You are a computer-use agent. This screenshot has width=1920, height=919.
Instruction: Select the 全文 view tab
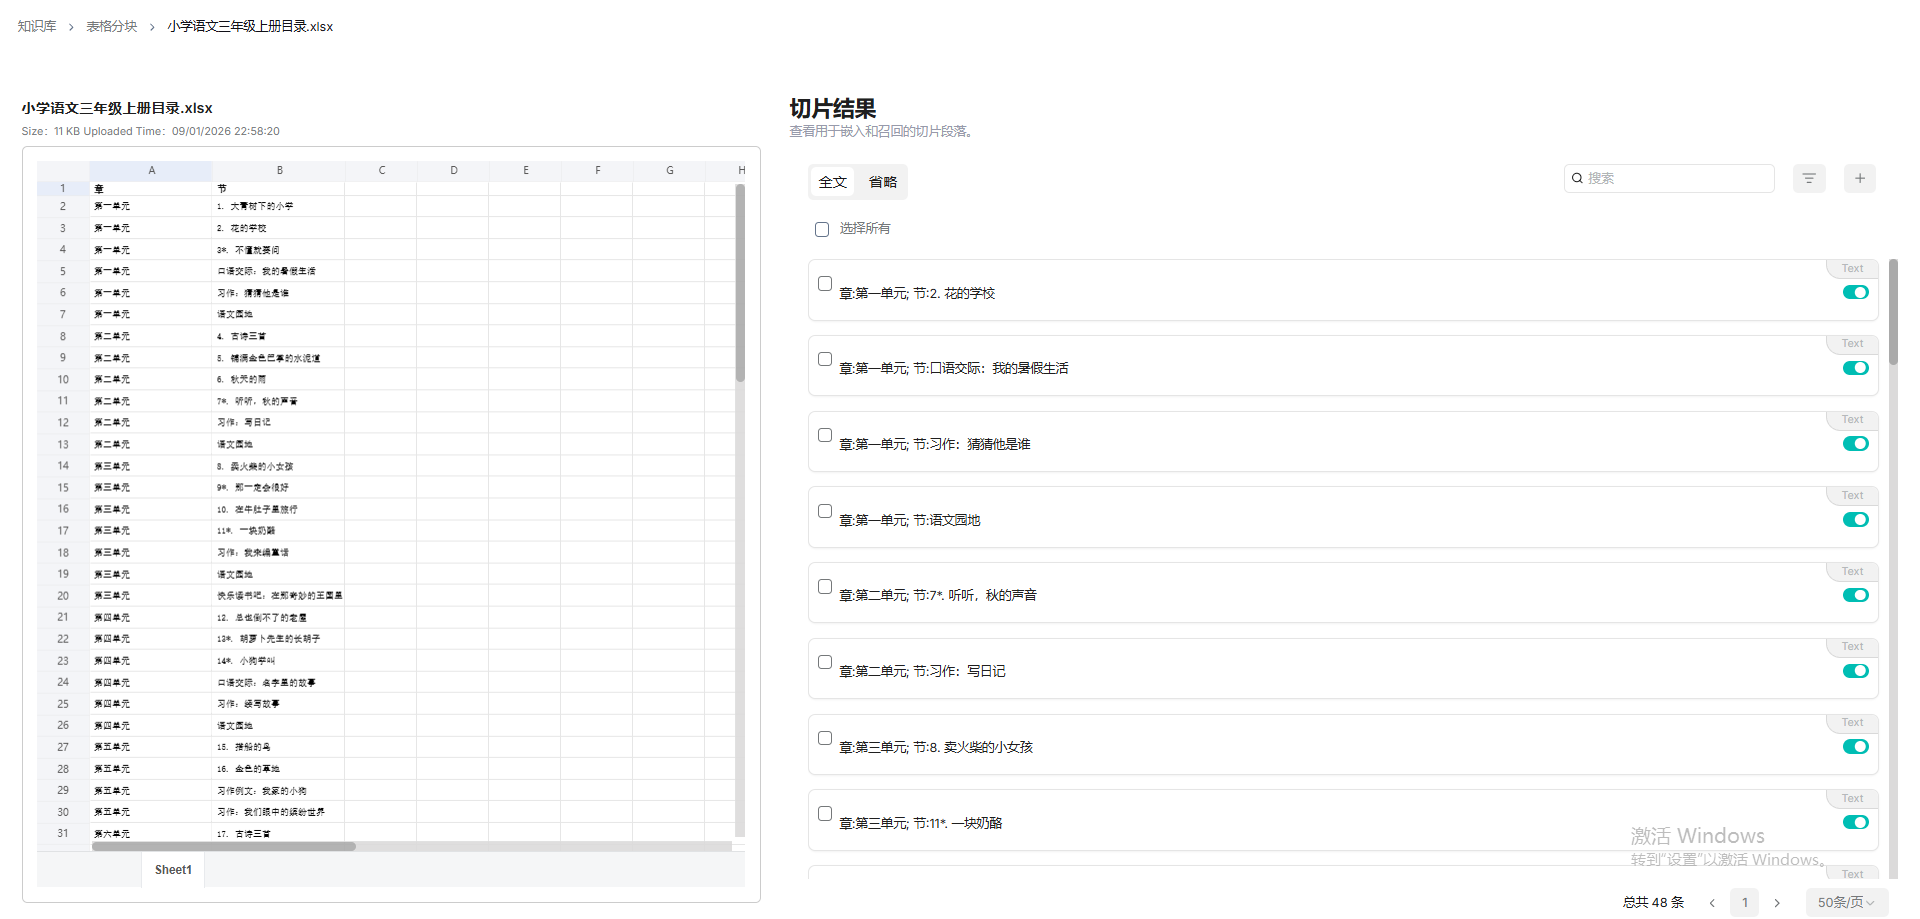coord(832,182)
